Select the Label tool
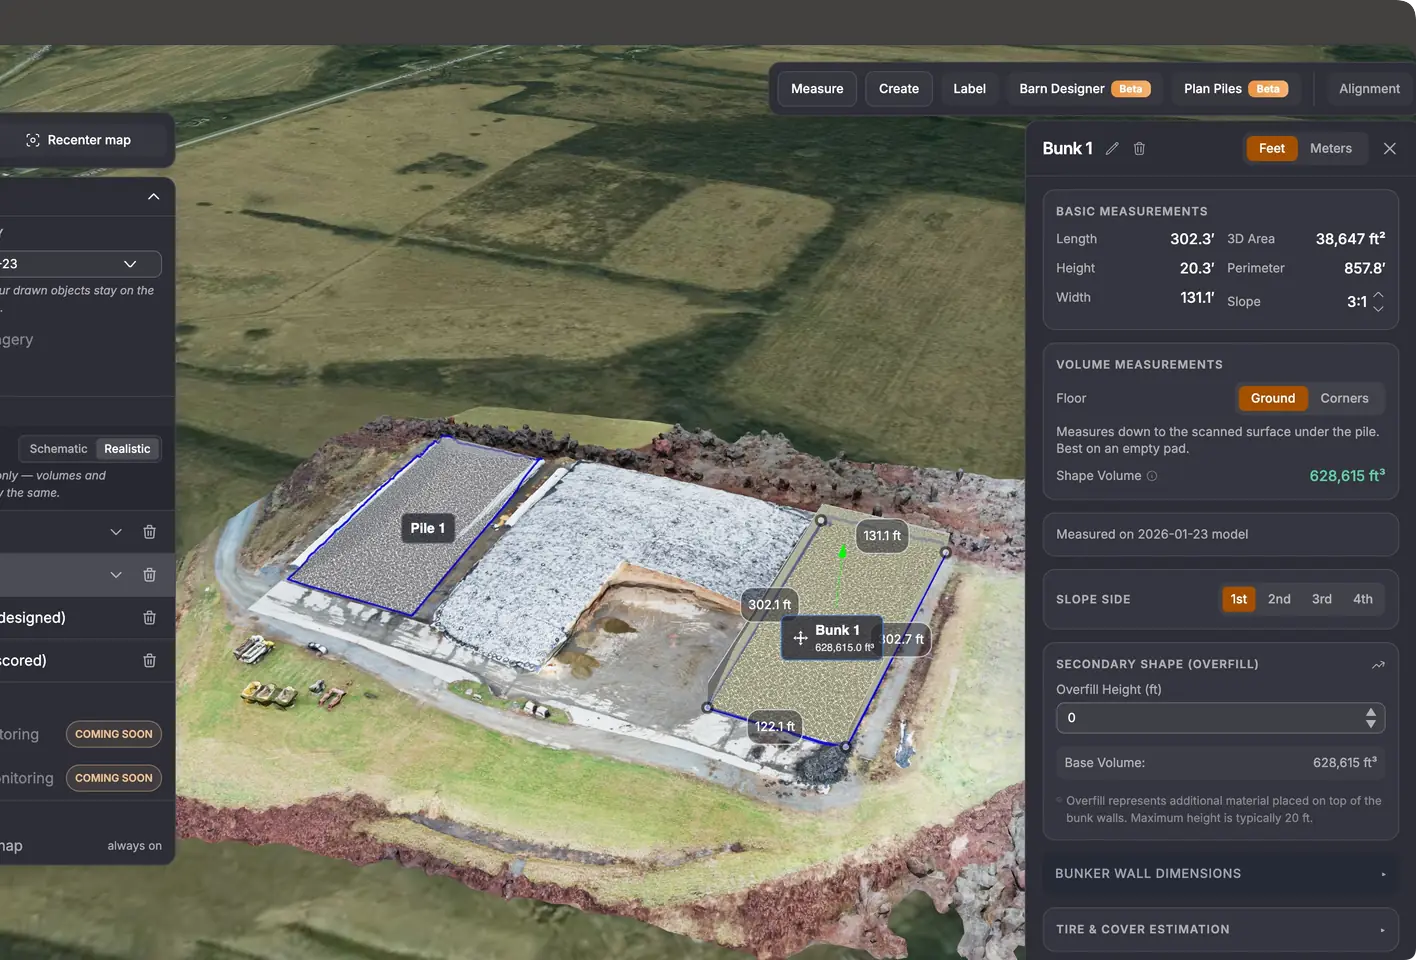Screen dimensions: 1416x960 (969, 89)
